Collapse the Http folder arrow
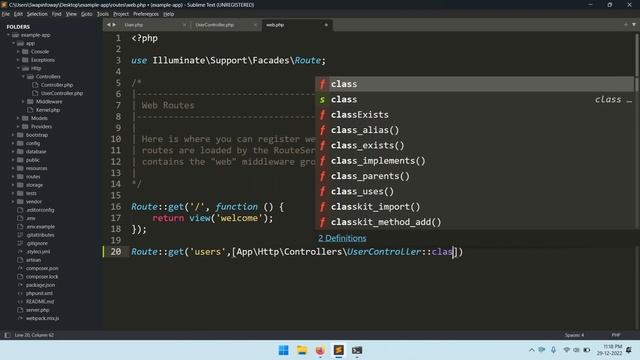Image resolution: width=640 pixels, height=360 pixels. (18, 68)
